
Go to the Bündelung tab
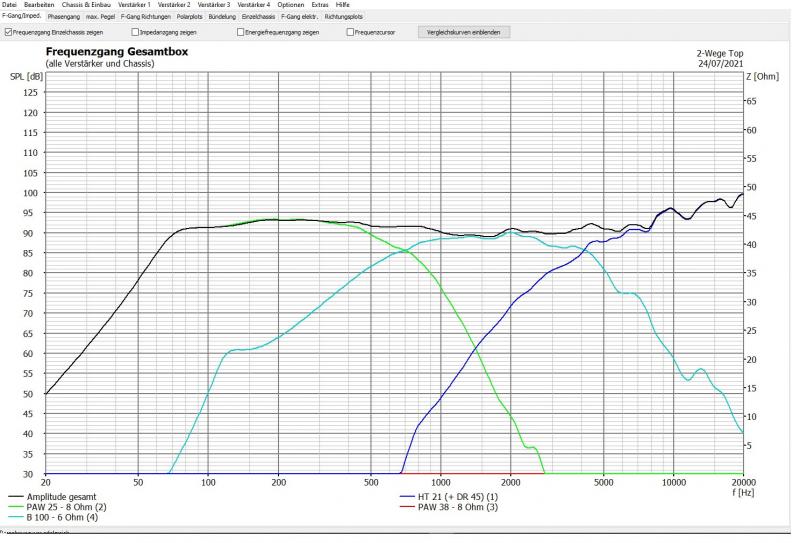222,17
